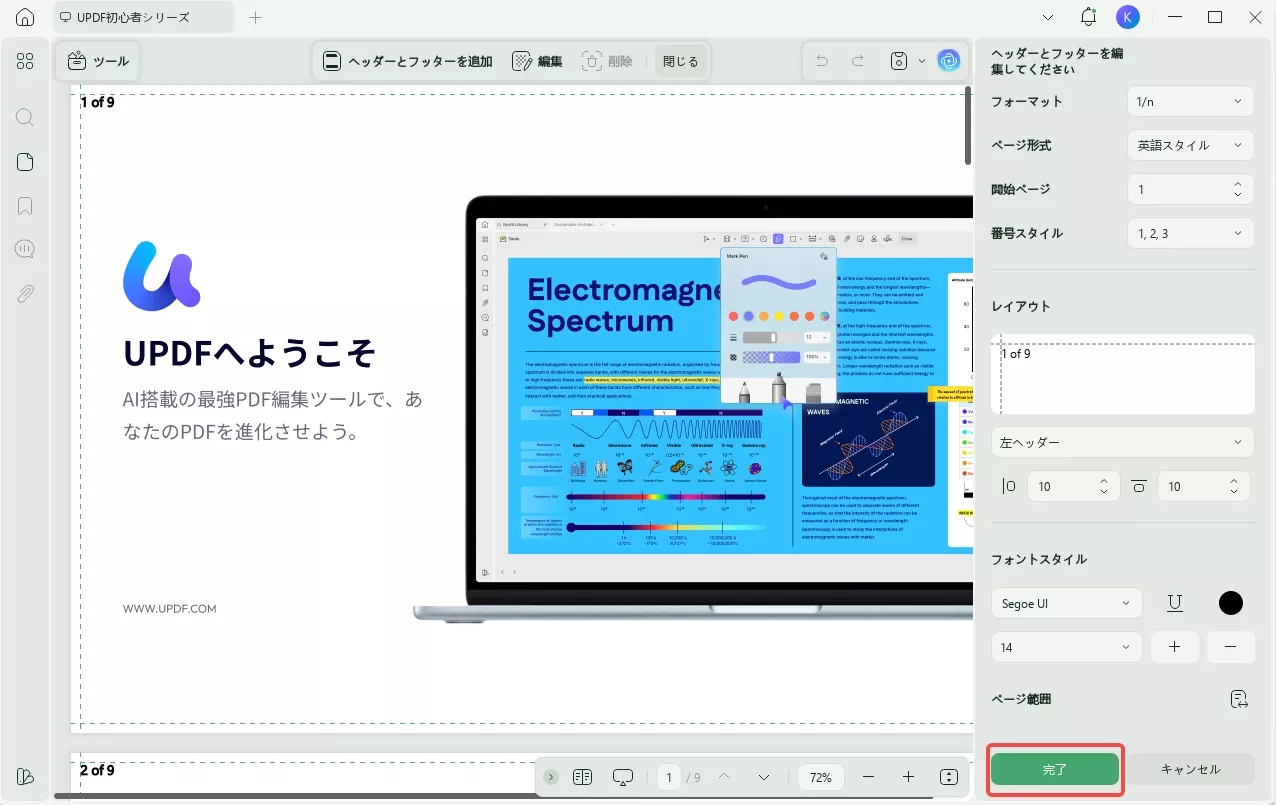Go to previous page arrow
The image size is (1276, 805).
(725, 777)
